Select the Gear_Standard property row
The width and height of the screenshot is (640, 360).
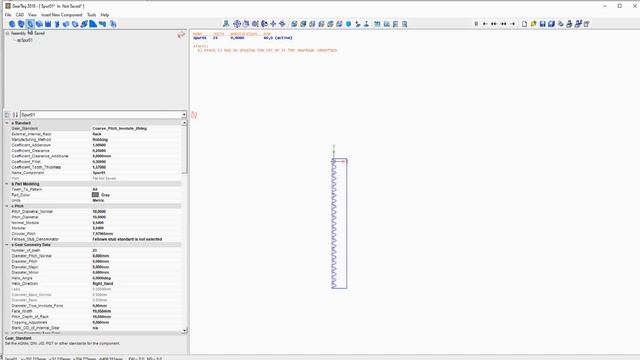point(96,128)
